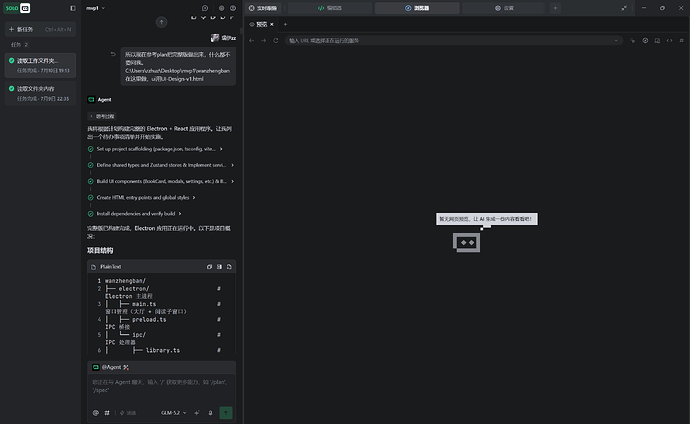
Task: Click the new task button
Action: pos(40,29)
